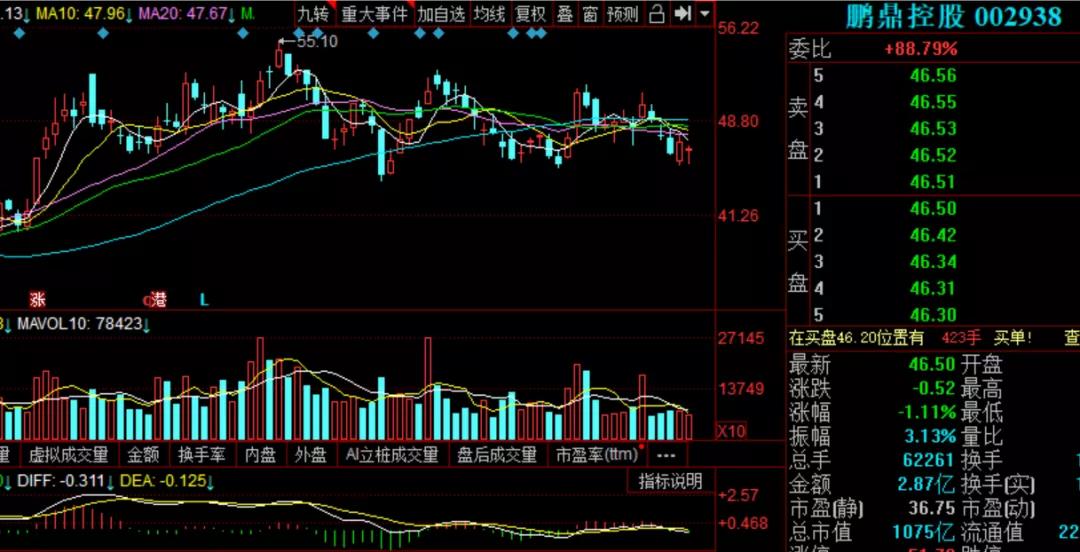Click the leftmost blue diamond event marker
1080x552 pixels.
click(19, 33)
